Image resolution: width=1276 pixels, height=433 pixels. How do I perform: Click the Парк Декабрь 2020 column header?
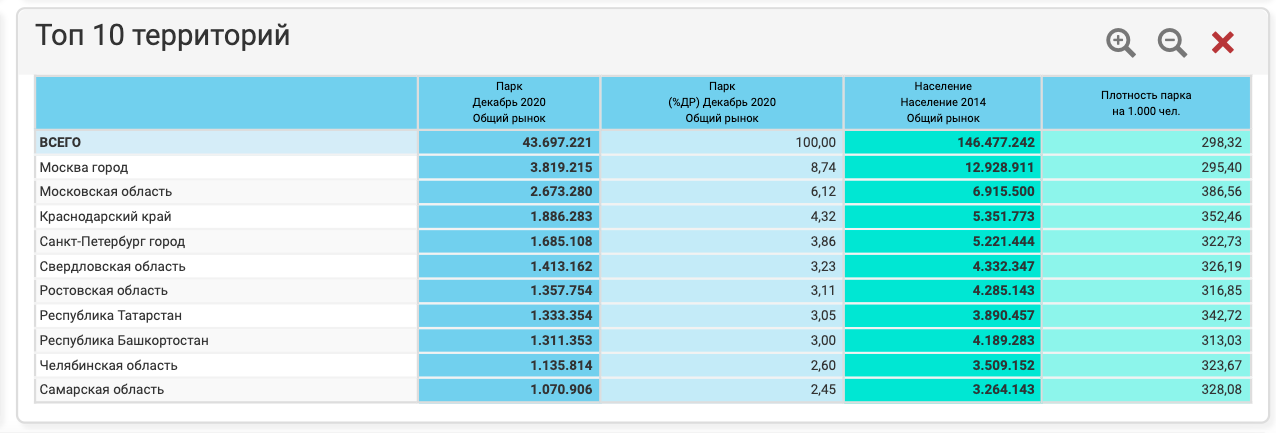(x=508, y=103)
